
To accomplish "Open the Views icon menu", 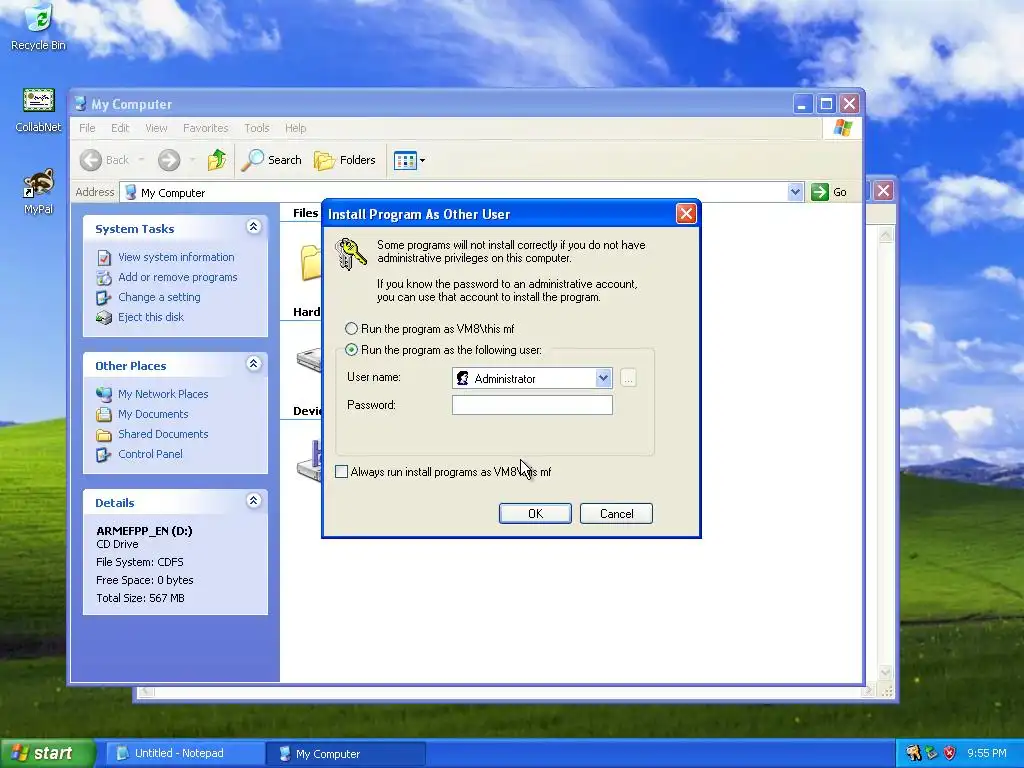I will click(x=409, y=160).
